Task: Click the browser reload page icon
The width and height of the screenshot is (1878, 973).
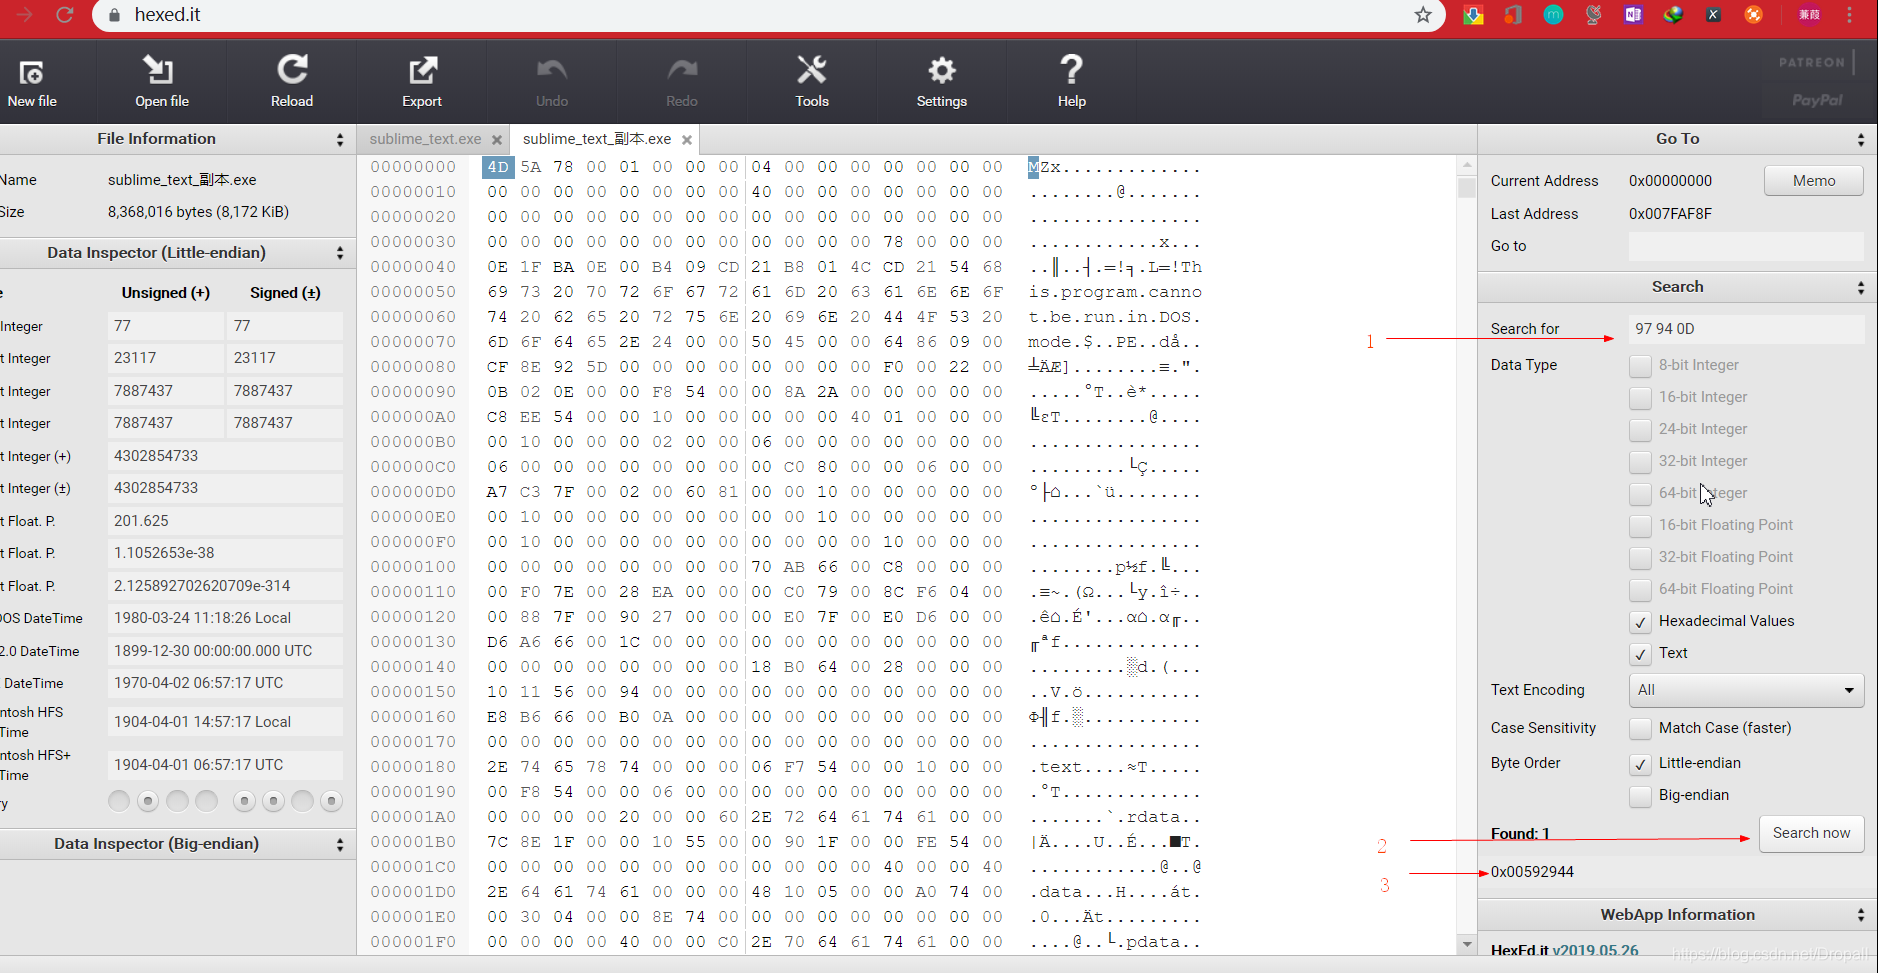Action: pyautogui.click(x=65, y=15)
